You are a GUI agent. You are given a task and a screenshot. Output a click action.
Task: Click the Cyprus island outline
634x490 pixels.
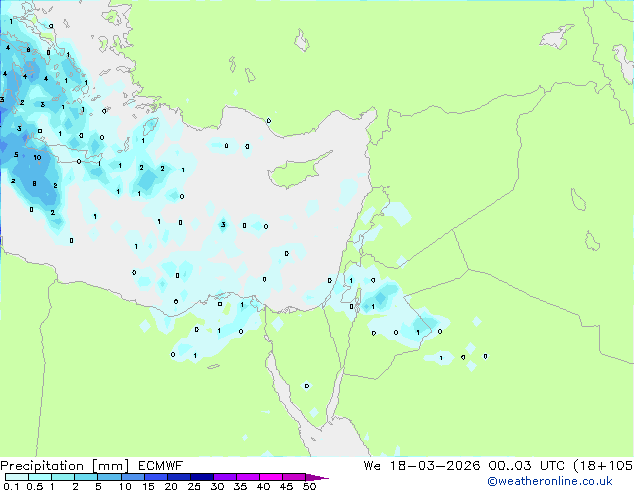click(298, 171)
